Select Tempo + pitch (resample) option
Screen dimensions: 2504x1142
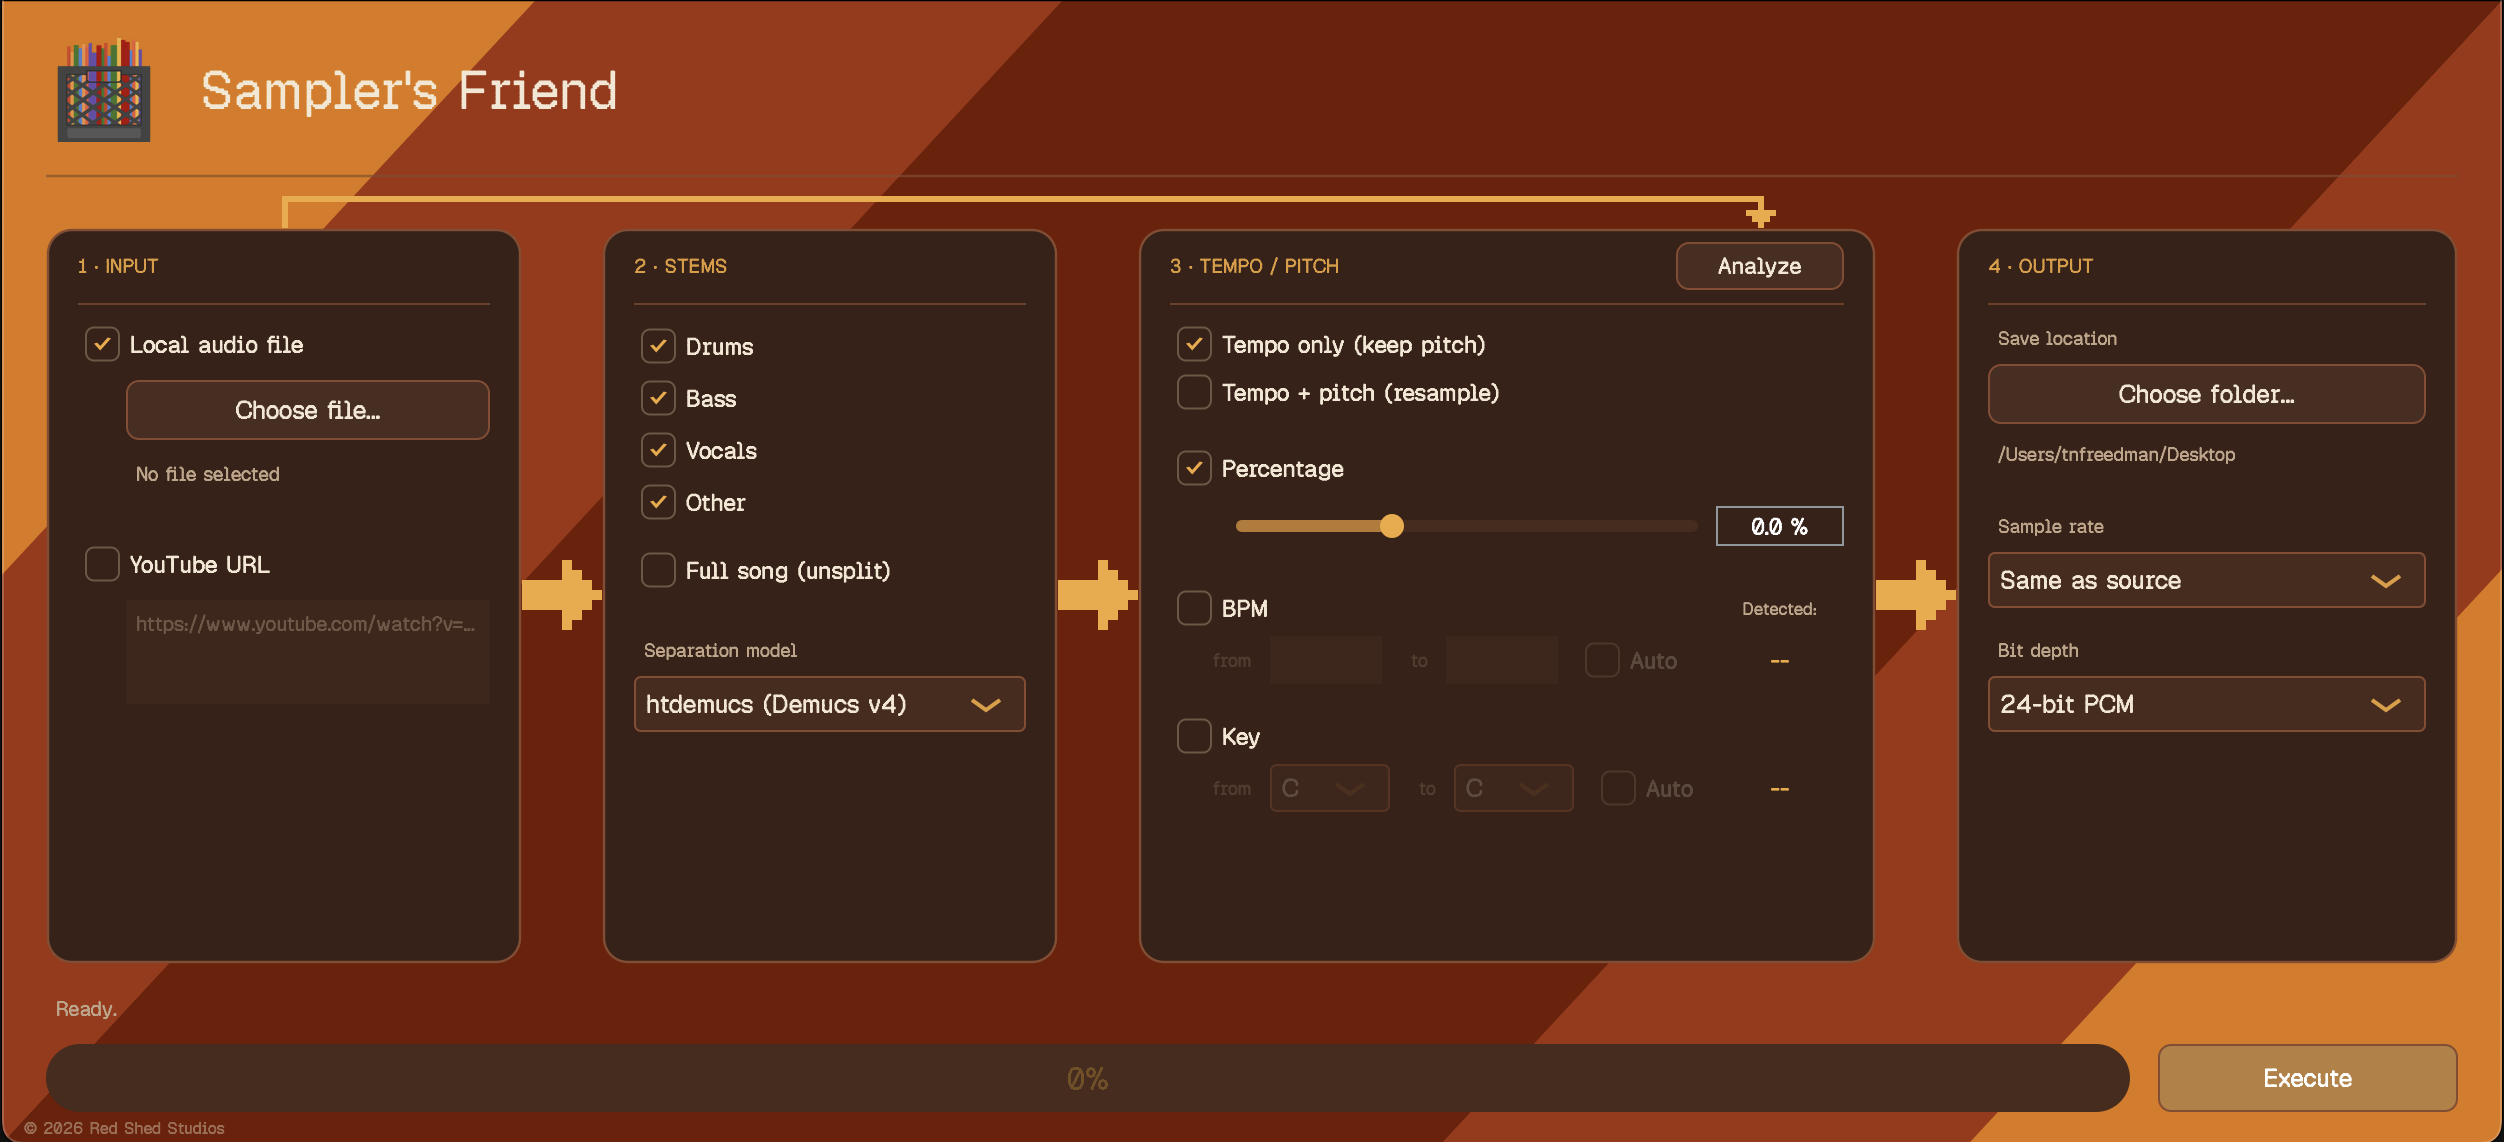[x=1194, y=392]
